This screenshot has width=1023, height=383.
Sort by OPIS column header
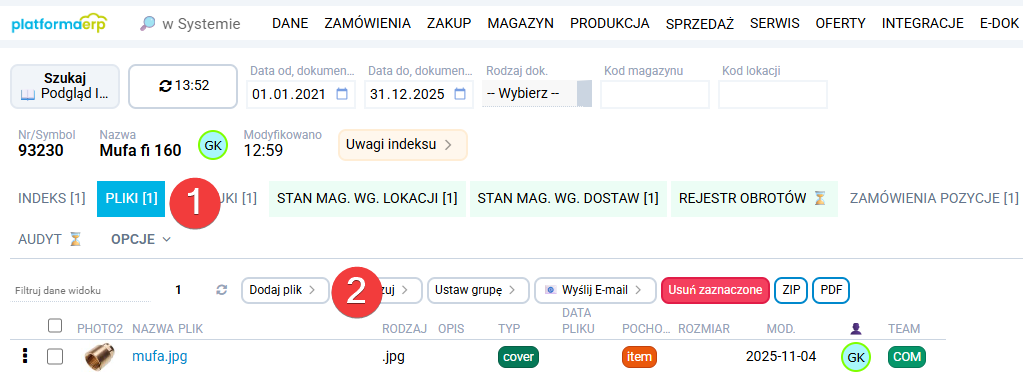pyautogui.click(x=451, y=329)
